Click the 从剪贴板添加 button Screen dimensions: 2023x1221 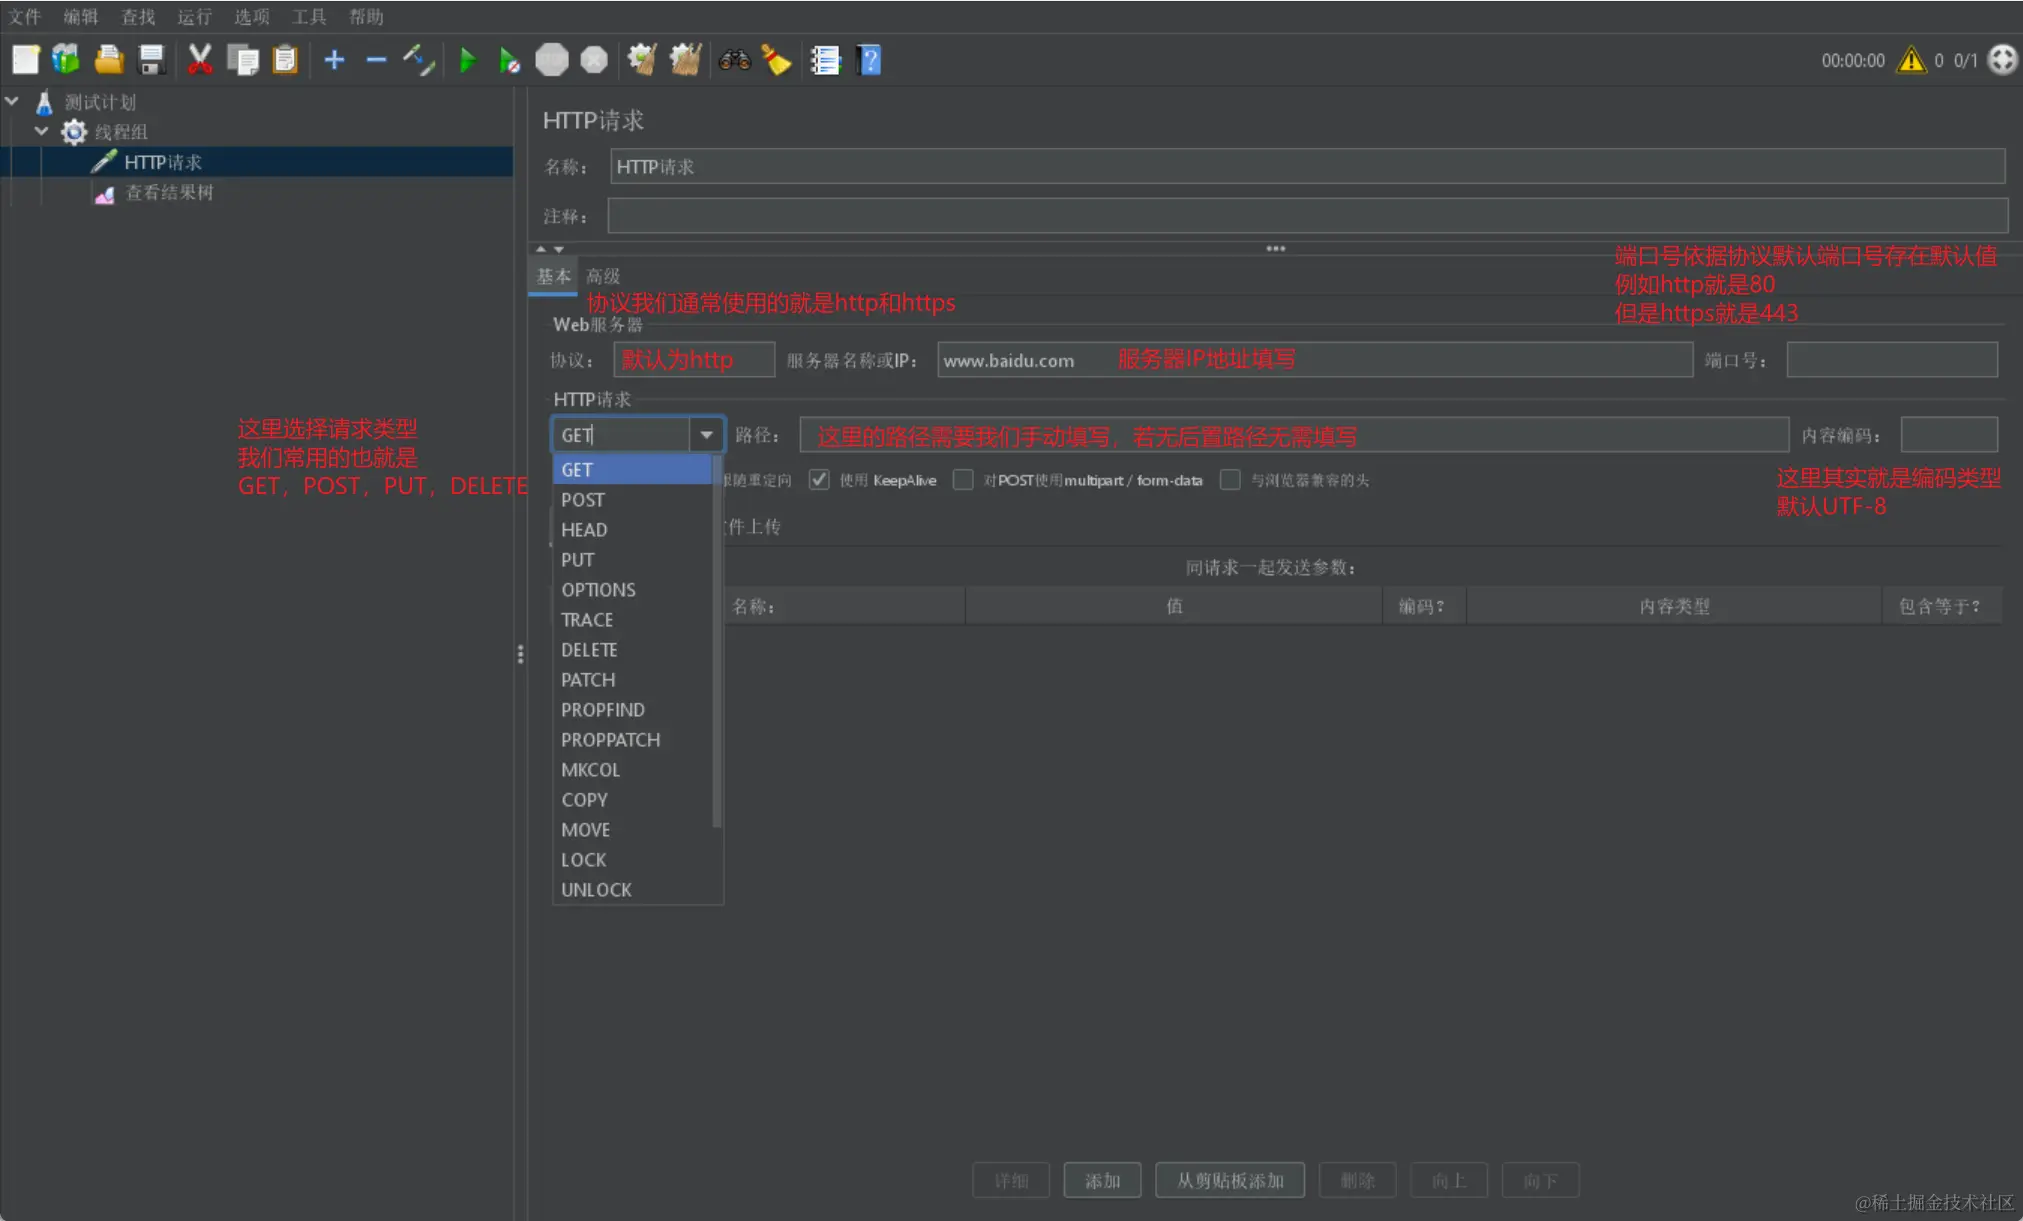[1229, 1181]
